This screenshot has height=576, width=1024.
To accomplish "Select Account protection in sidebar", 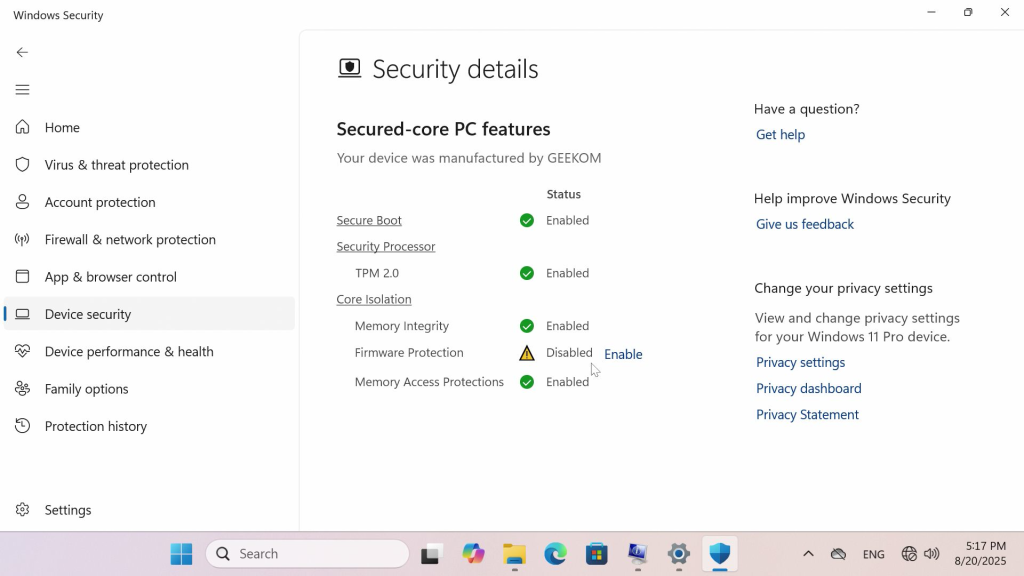I will point(149,202).
